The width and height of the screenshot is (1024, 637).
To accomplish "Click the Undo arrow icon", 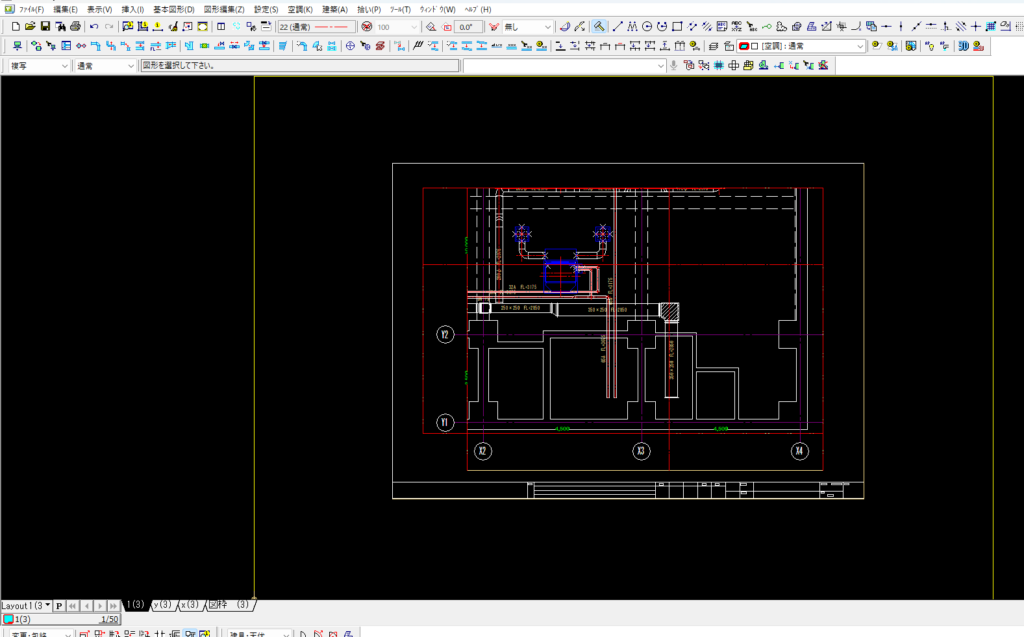I will [94, 26].
